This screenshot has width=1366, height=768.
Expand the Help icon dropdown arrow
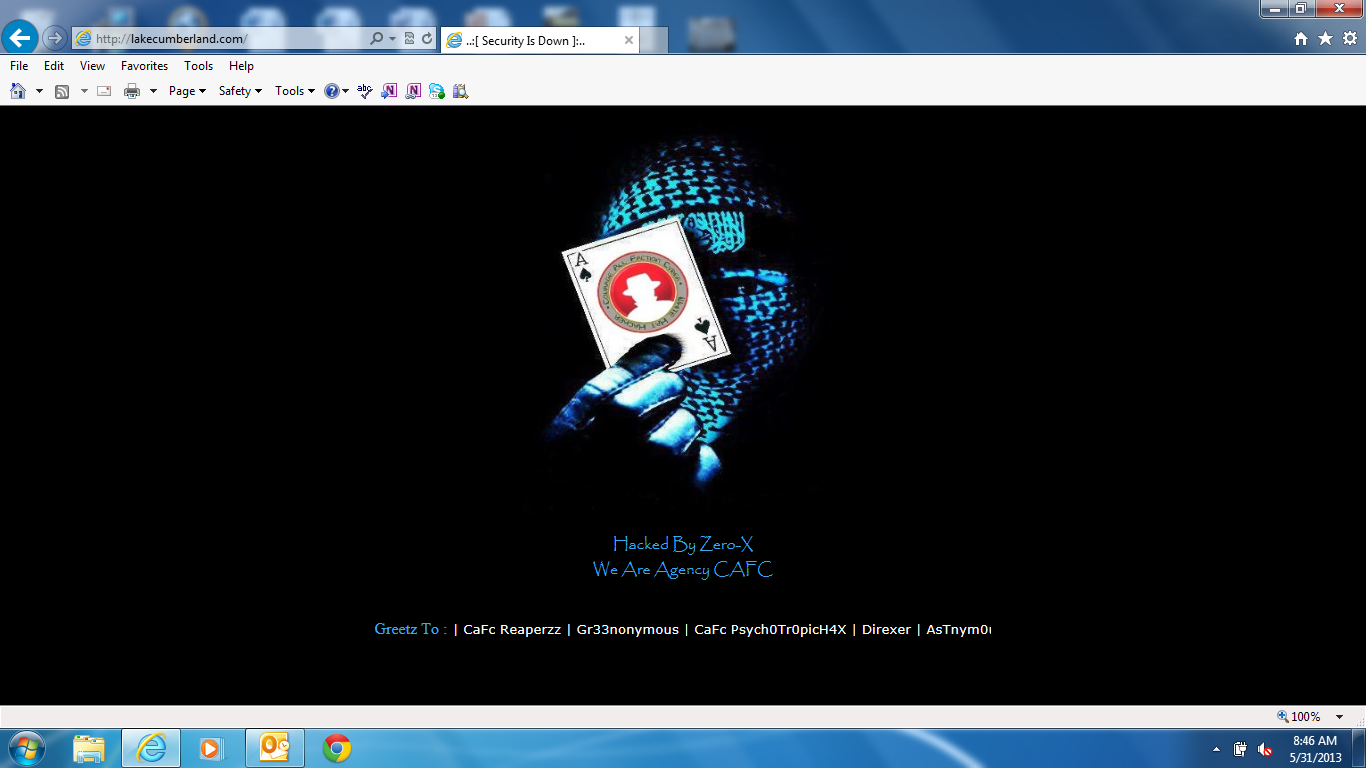[x=346, y=91]
